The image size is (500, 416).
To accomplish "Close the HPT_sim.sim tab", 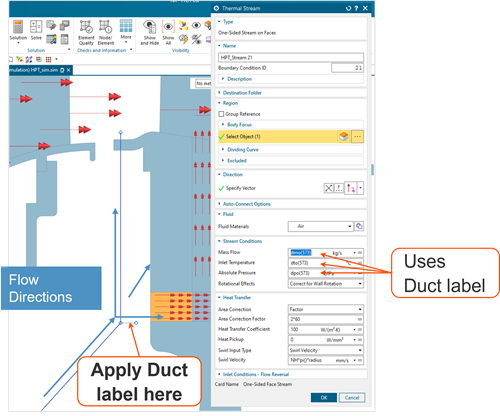I will tap(68, 70).
